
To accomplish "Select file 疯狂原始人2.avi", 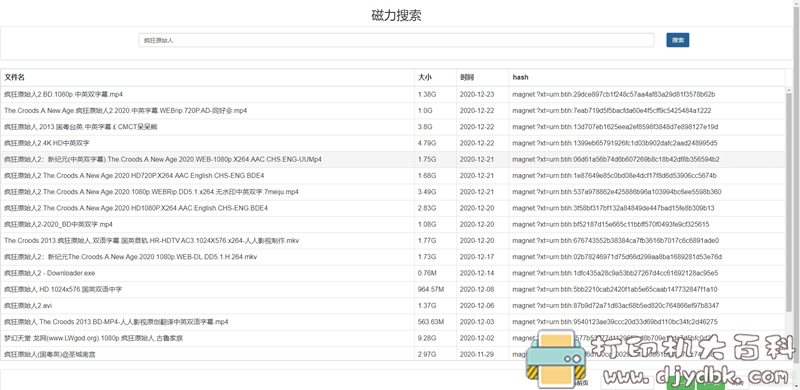I will (x=28, y=306).
